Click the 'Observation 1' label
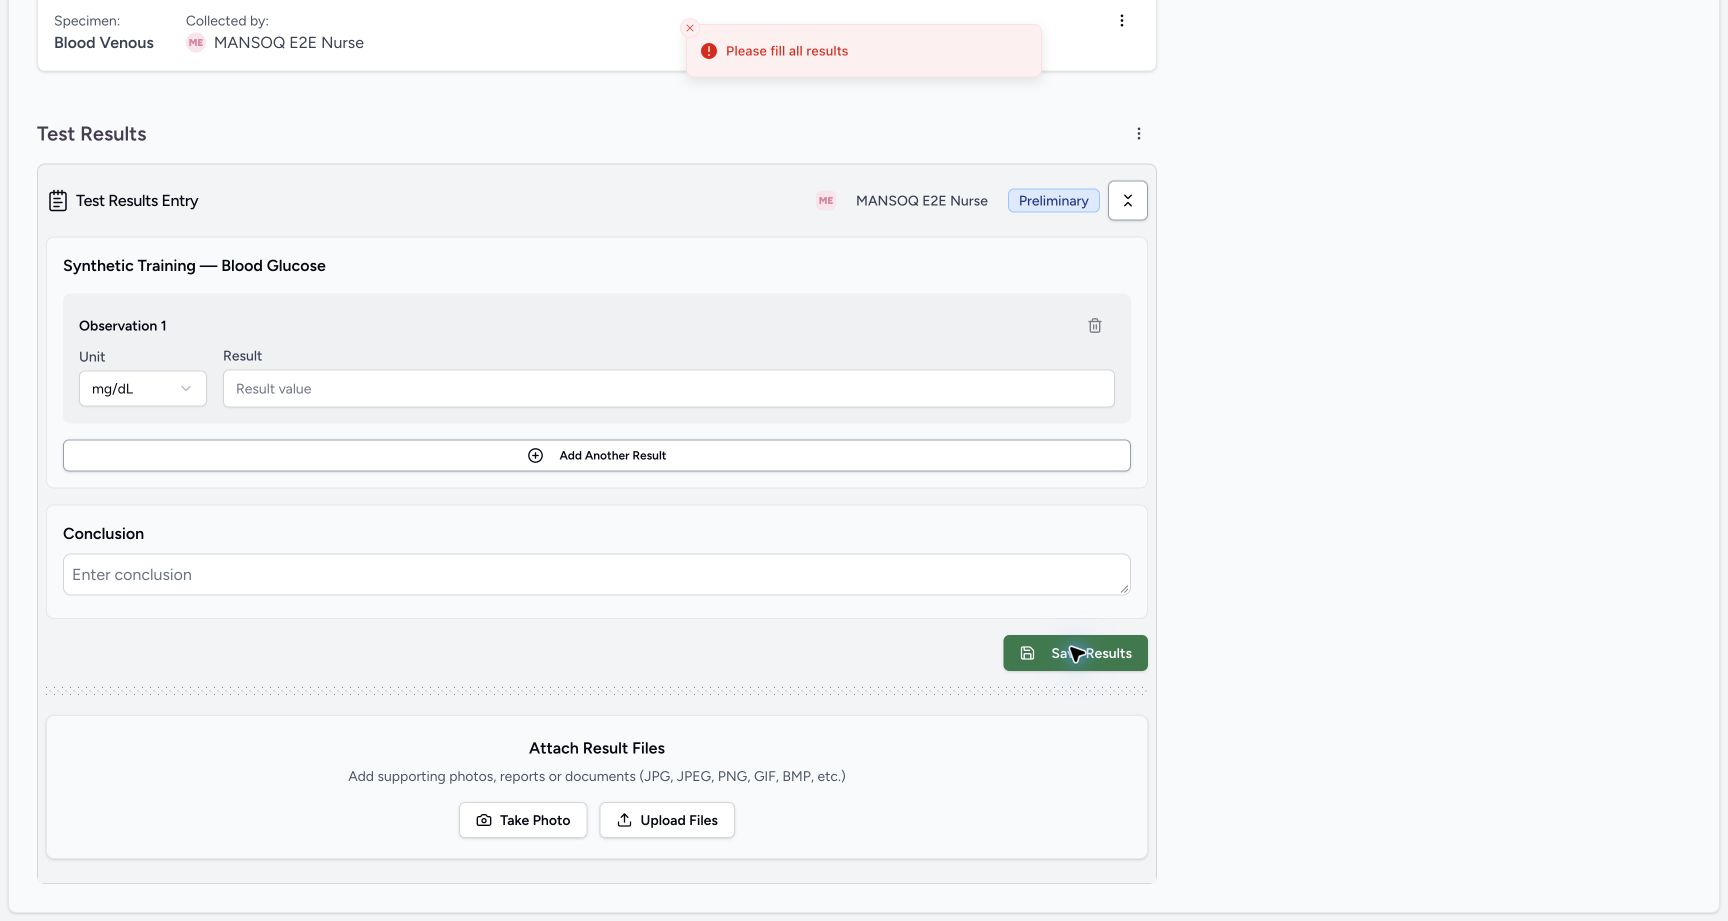This screenshot has height=921, width=1728. [123, 326]
